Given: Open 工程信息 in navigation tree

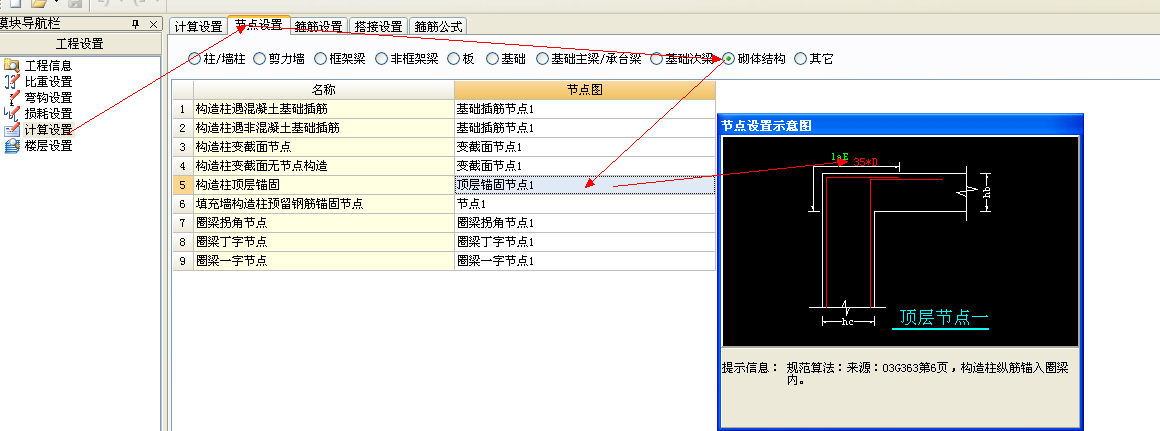Looking at the screenshot, I should click(49, 66).
